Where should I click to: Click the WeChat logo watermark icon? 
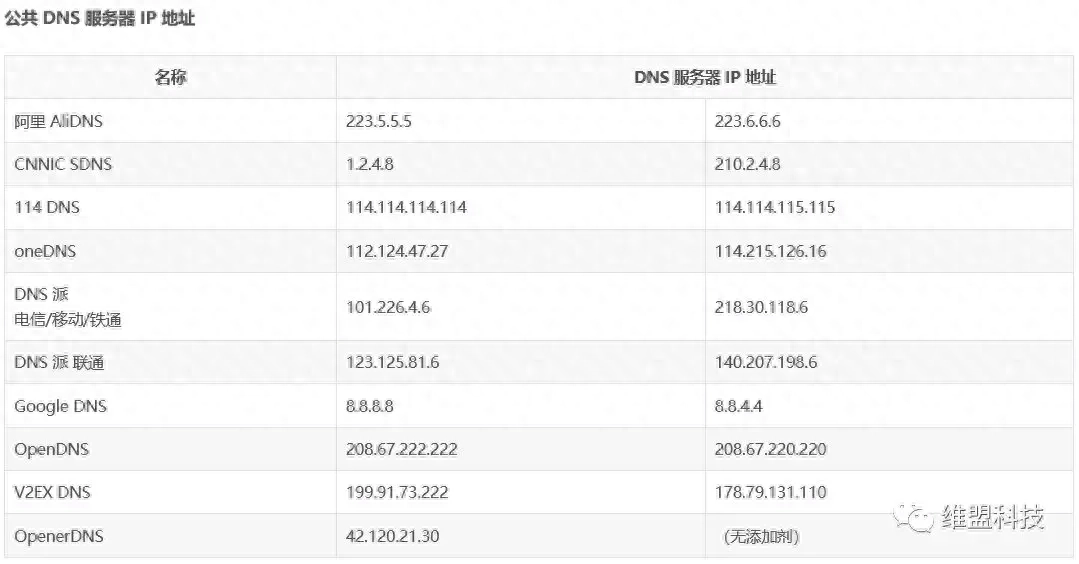coord(916,517)
